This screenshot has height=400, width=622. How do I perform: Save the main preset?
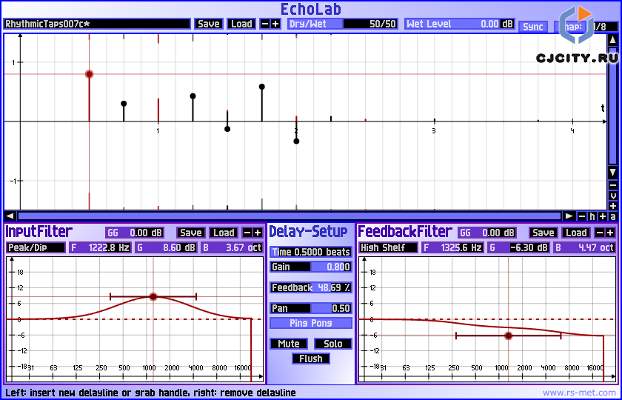tap(209, 24)
